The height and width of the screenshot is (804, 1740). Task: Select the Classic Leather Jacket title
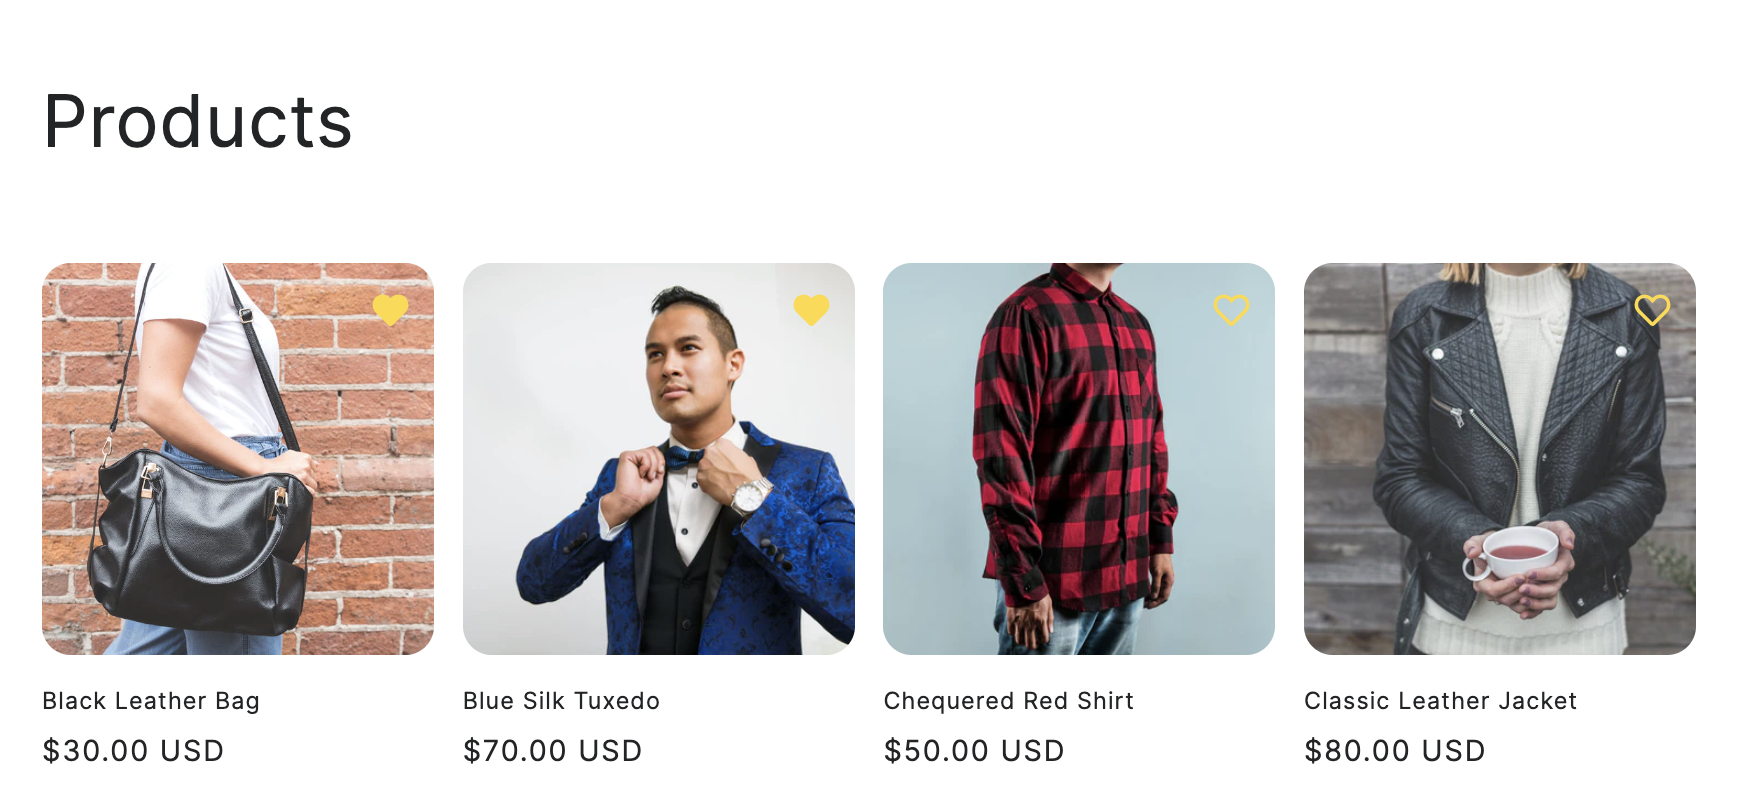pos(1440,701)
